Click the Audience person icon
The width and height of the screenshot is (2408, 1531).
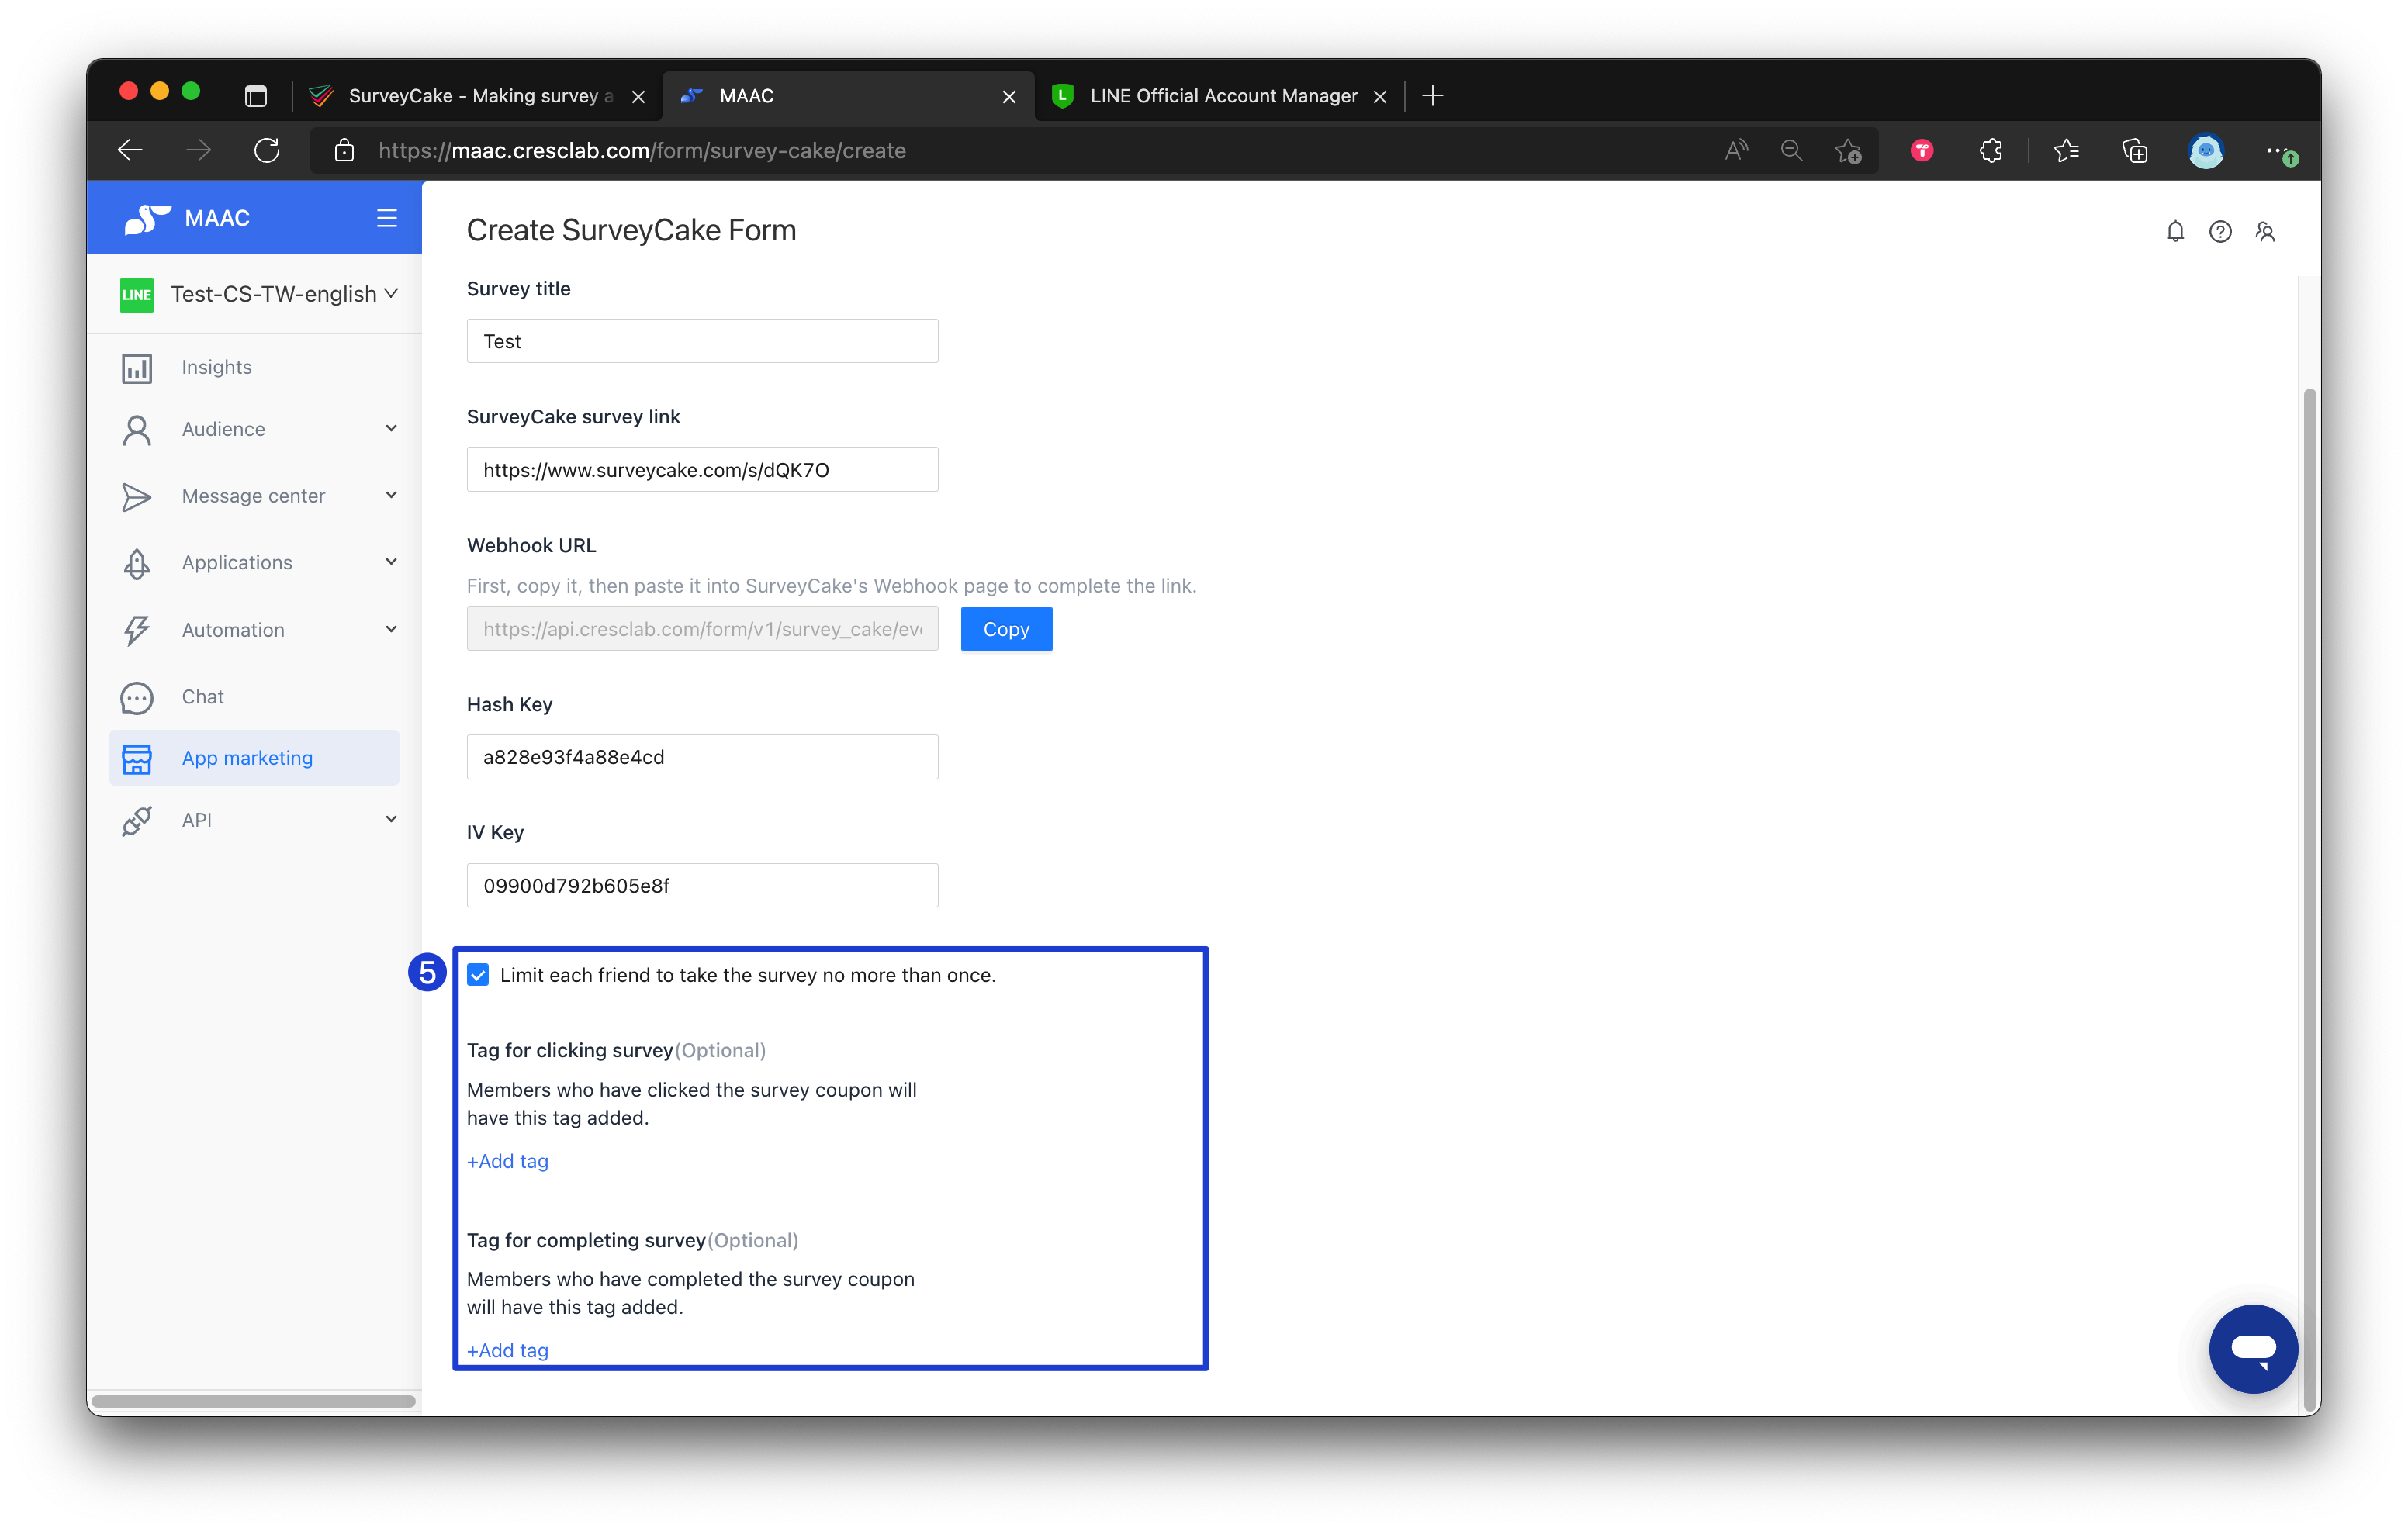coord(137,429)
